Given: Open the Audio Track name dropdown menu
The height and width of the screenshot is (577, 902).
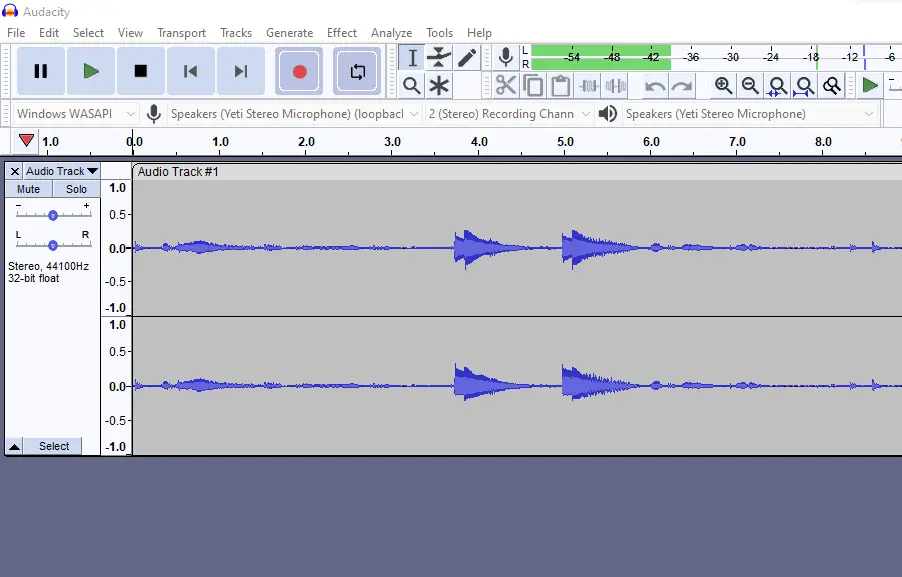Looking at the screenshot, I should [x=62, y=171].
